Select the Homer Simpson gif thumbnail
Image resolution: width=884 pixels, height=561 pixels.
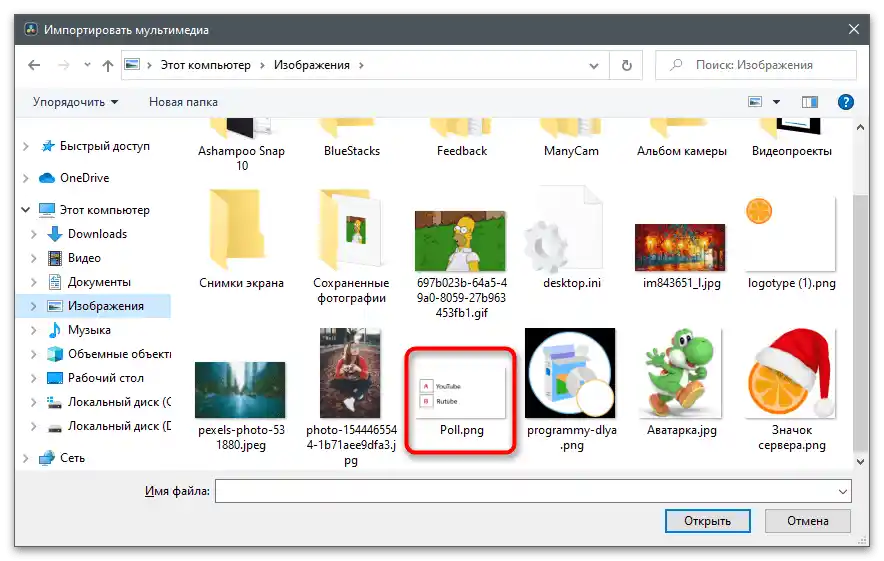(x=461, y=241)
